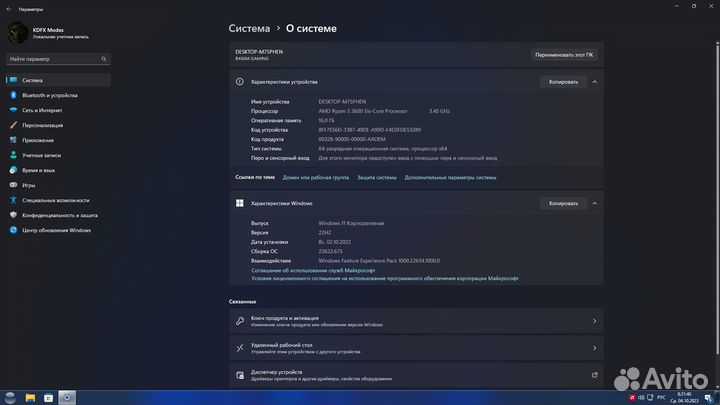This screenshot has width=720, height=405.
Task: Click the Персонализация brush icon
Action: point(13,125)
